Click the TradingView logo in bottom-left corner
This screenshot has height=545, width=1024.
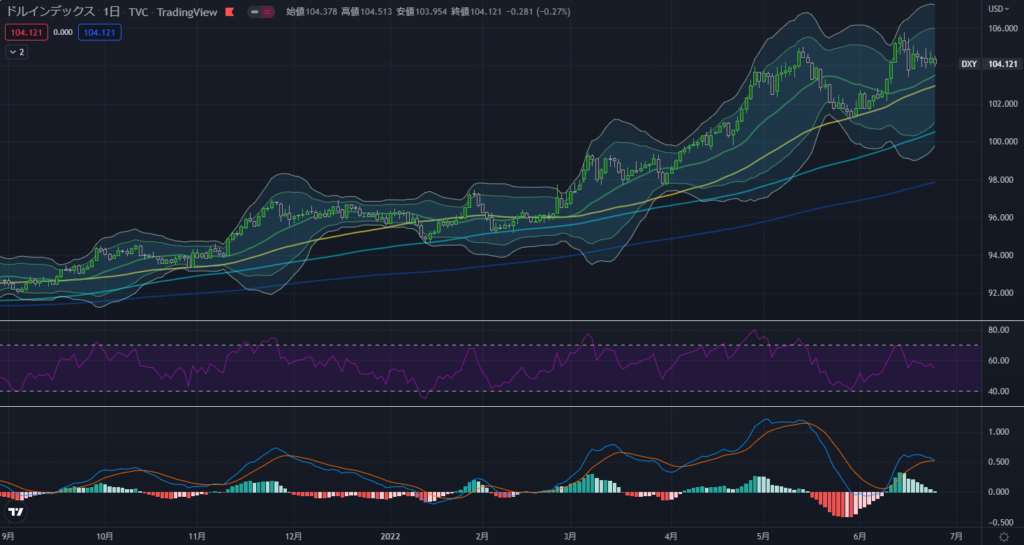pos(15,512)
